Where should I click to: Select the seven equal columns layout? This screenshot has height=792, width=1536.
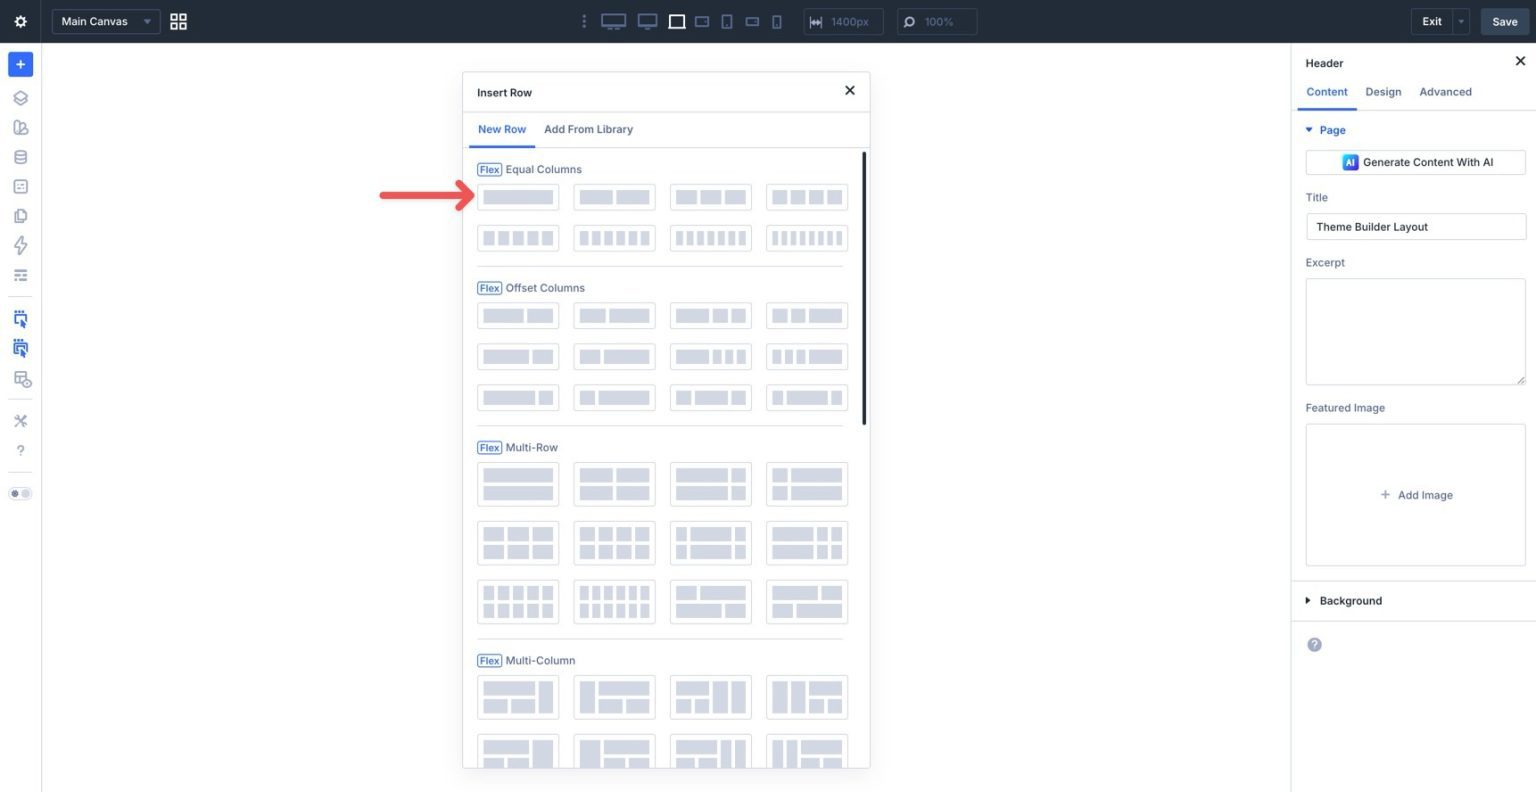(711, 238)
